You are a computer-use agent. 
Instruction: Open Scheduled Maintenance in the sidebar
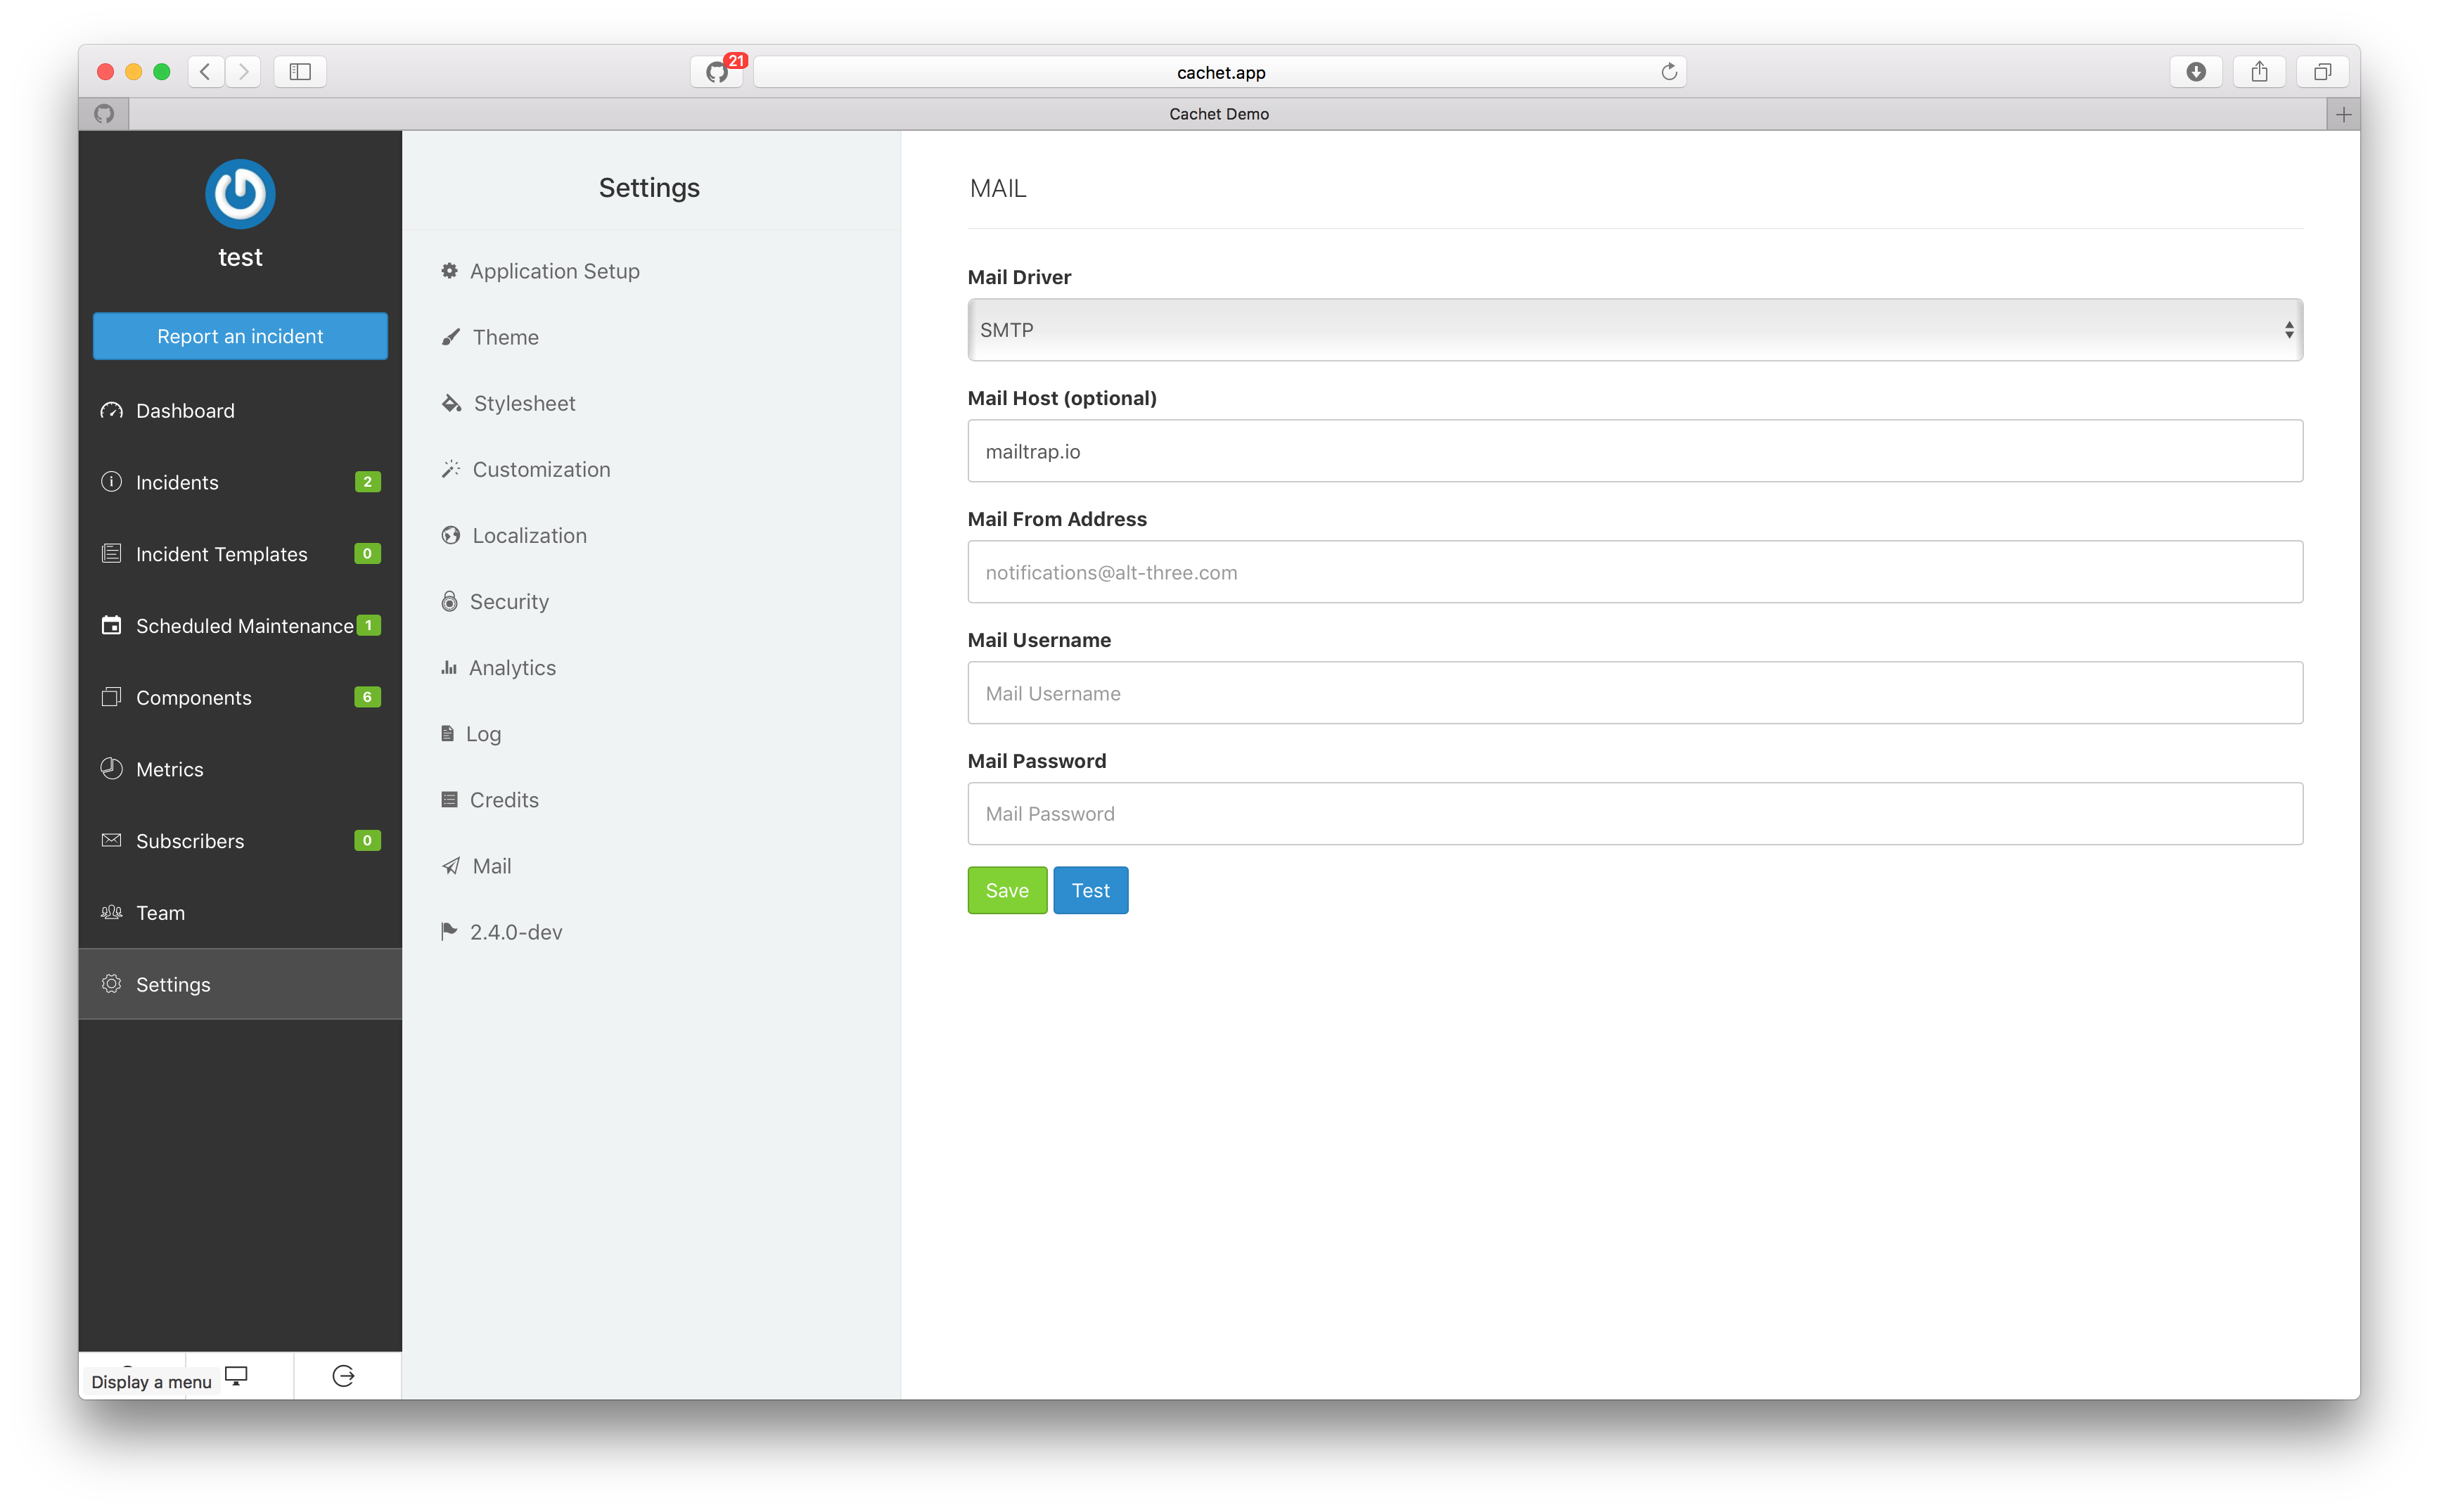click(240, 625)
